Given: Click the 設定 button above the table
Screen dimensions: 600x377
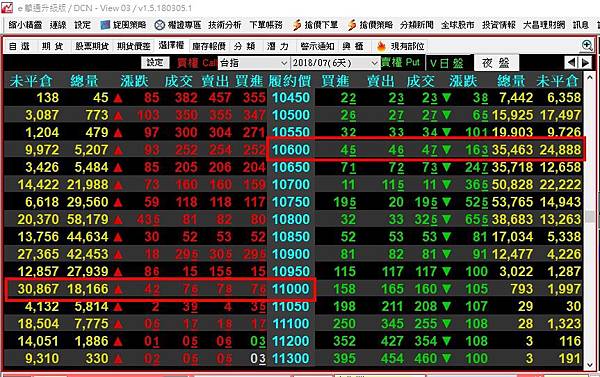Looking at the screenshot, I should [x=155, y=62].
